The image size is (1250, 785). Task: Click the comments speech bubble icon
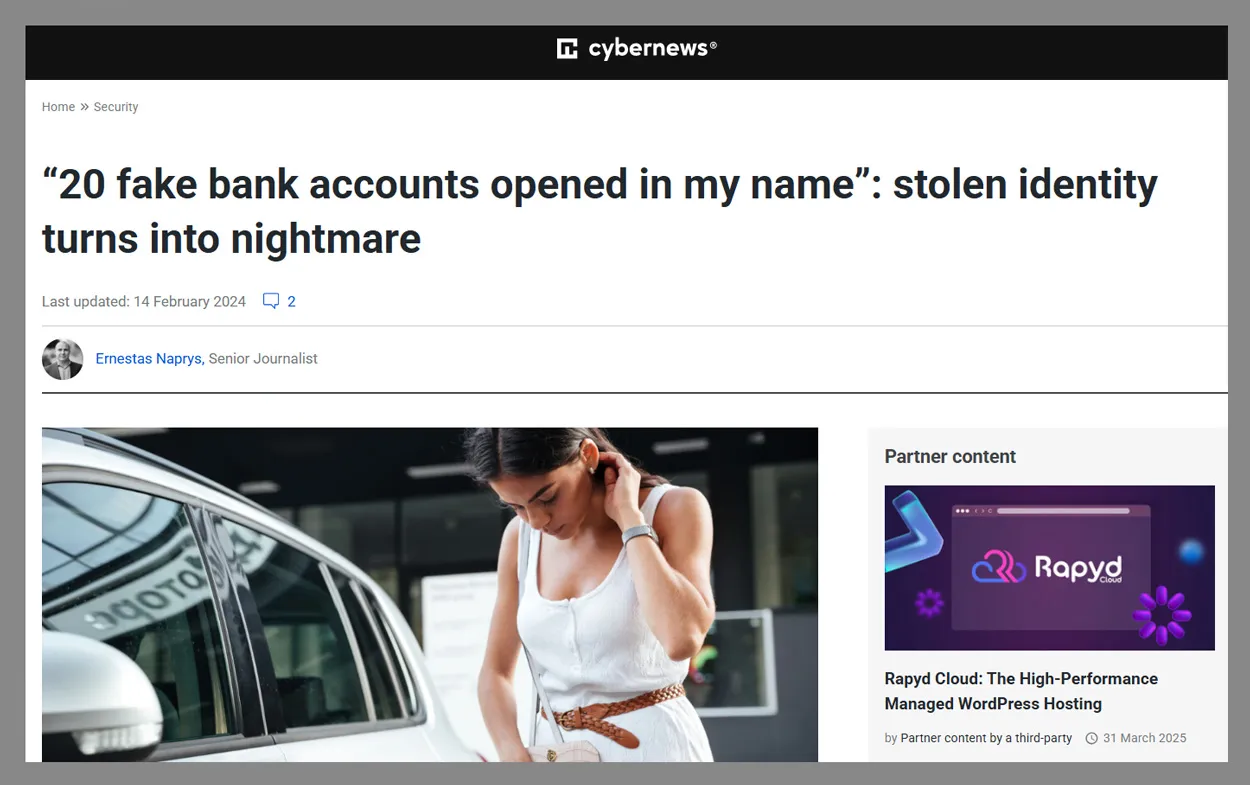click(271, 301)
